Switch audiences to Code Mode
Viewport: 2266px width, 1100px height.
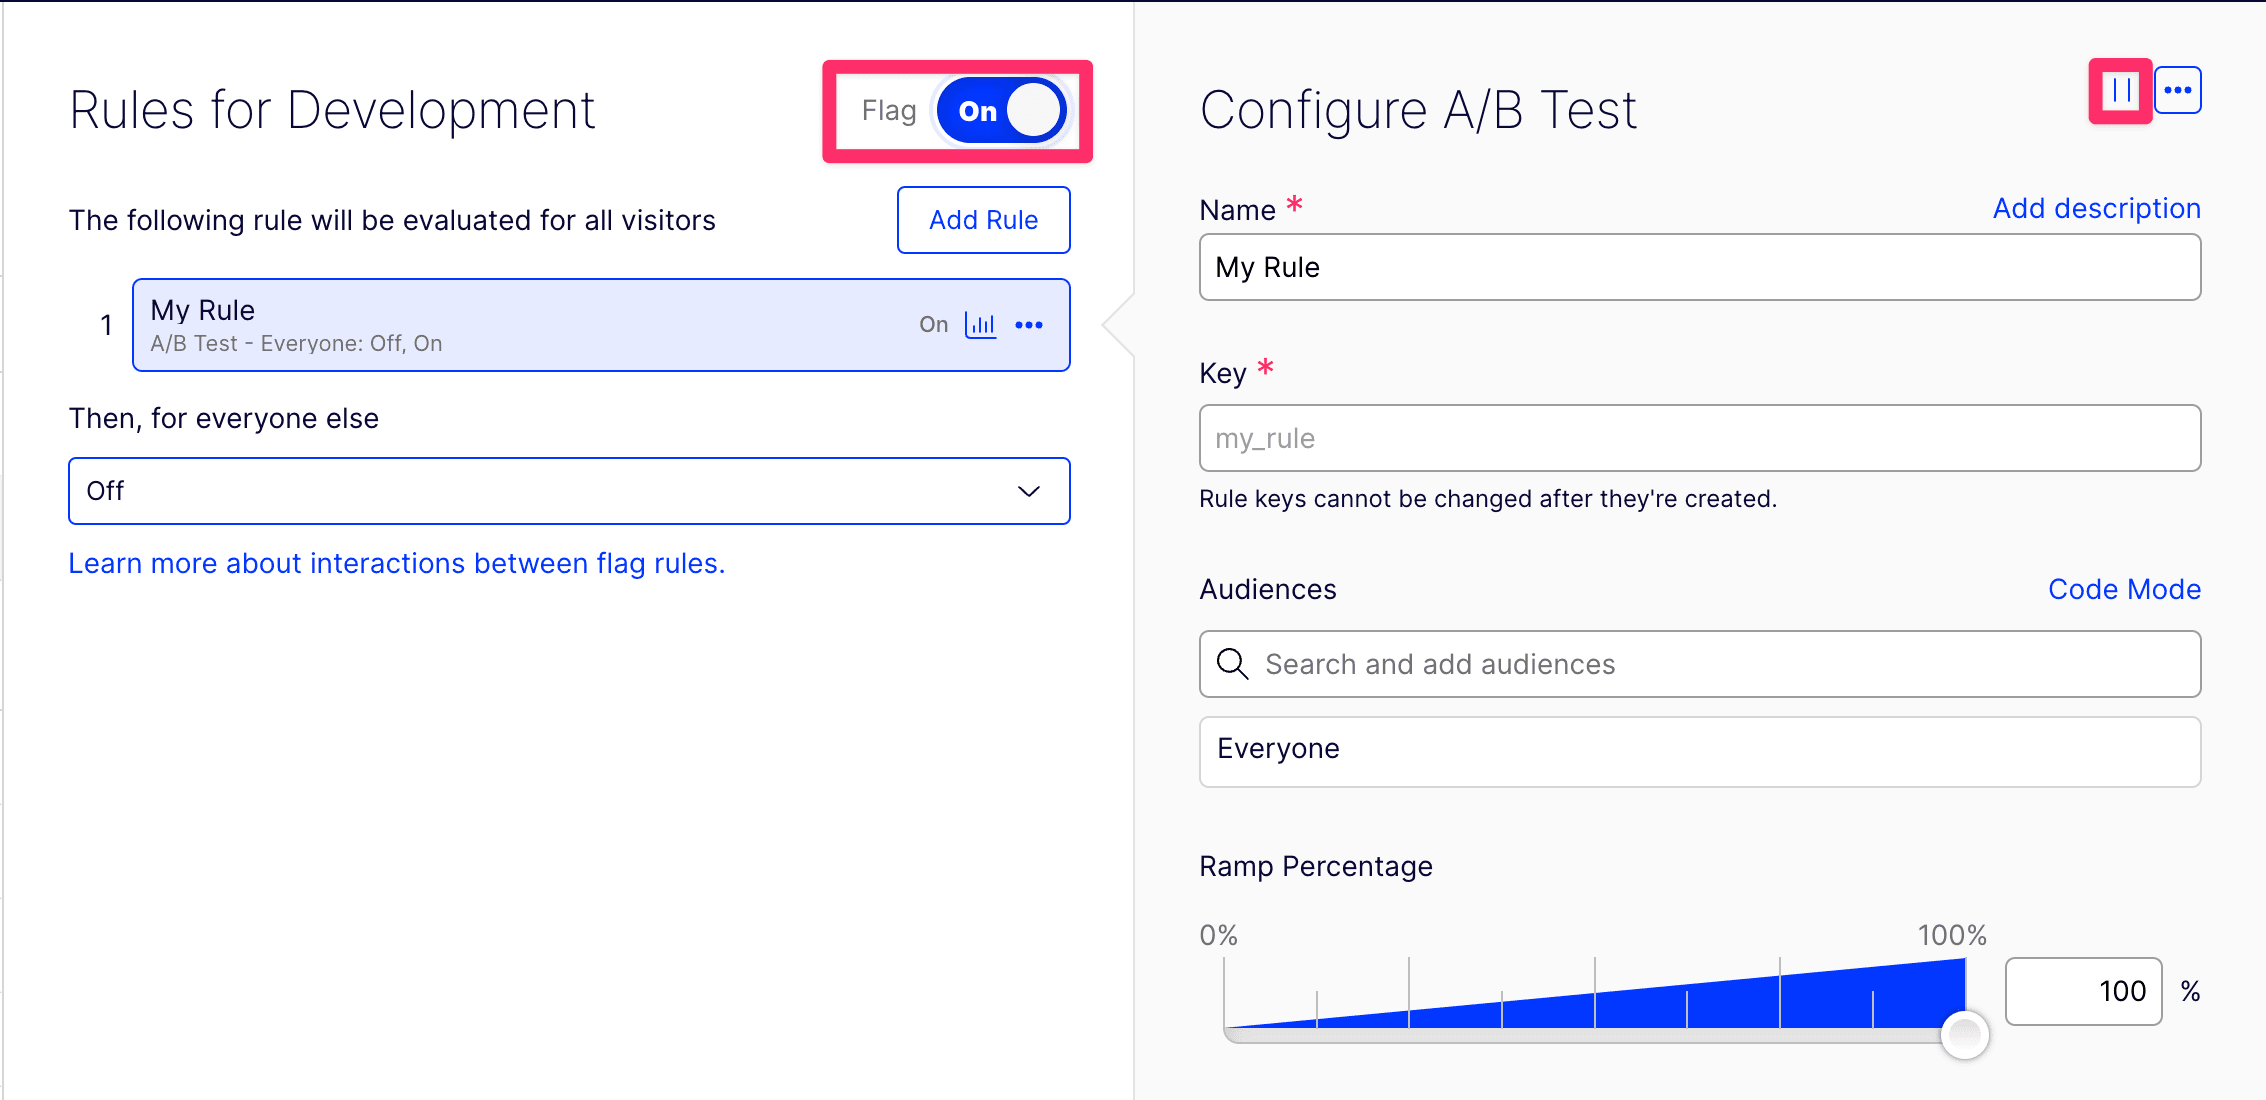pyautogui.click(x=2124, y=589)
